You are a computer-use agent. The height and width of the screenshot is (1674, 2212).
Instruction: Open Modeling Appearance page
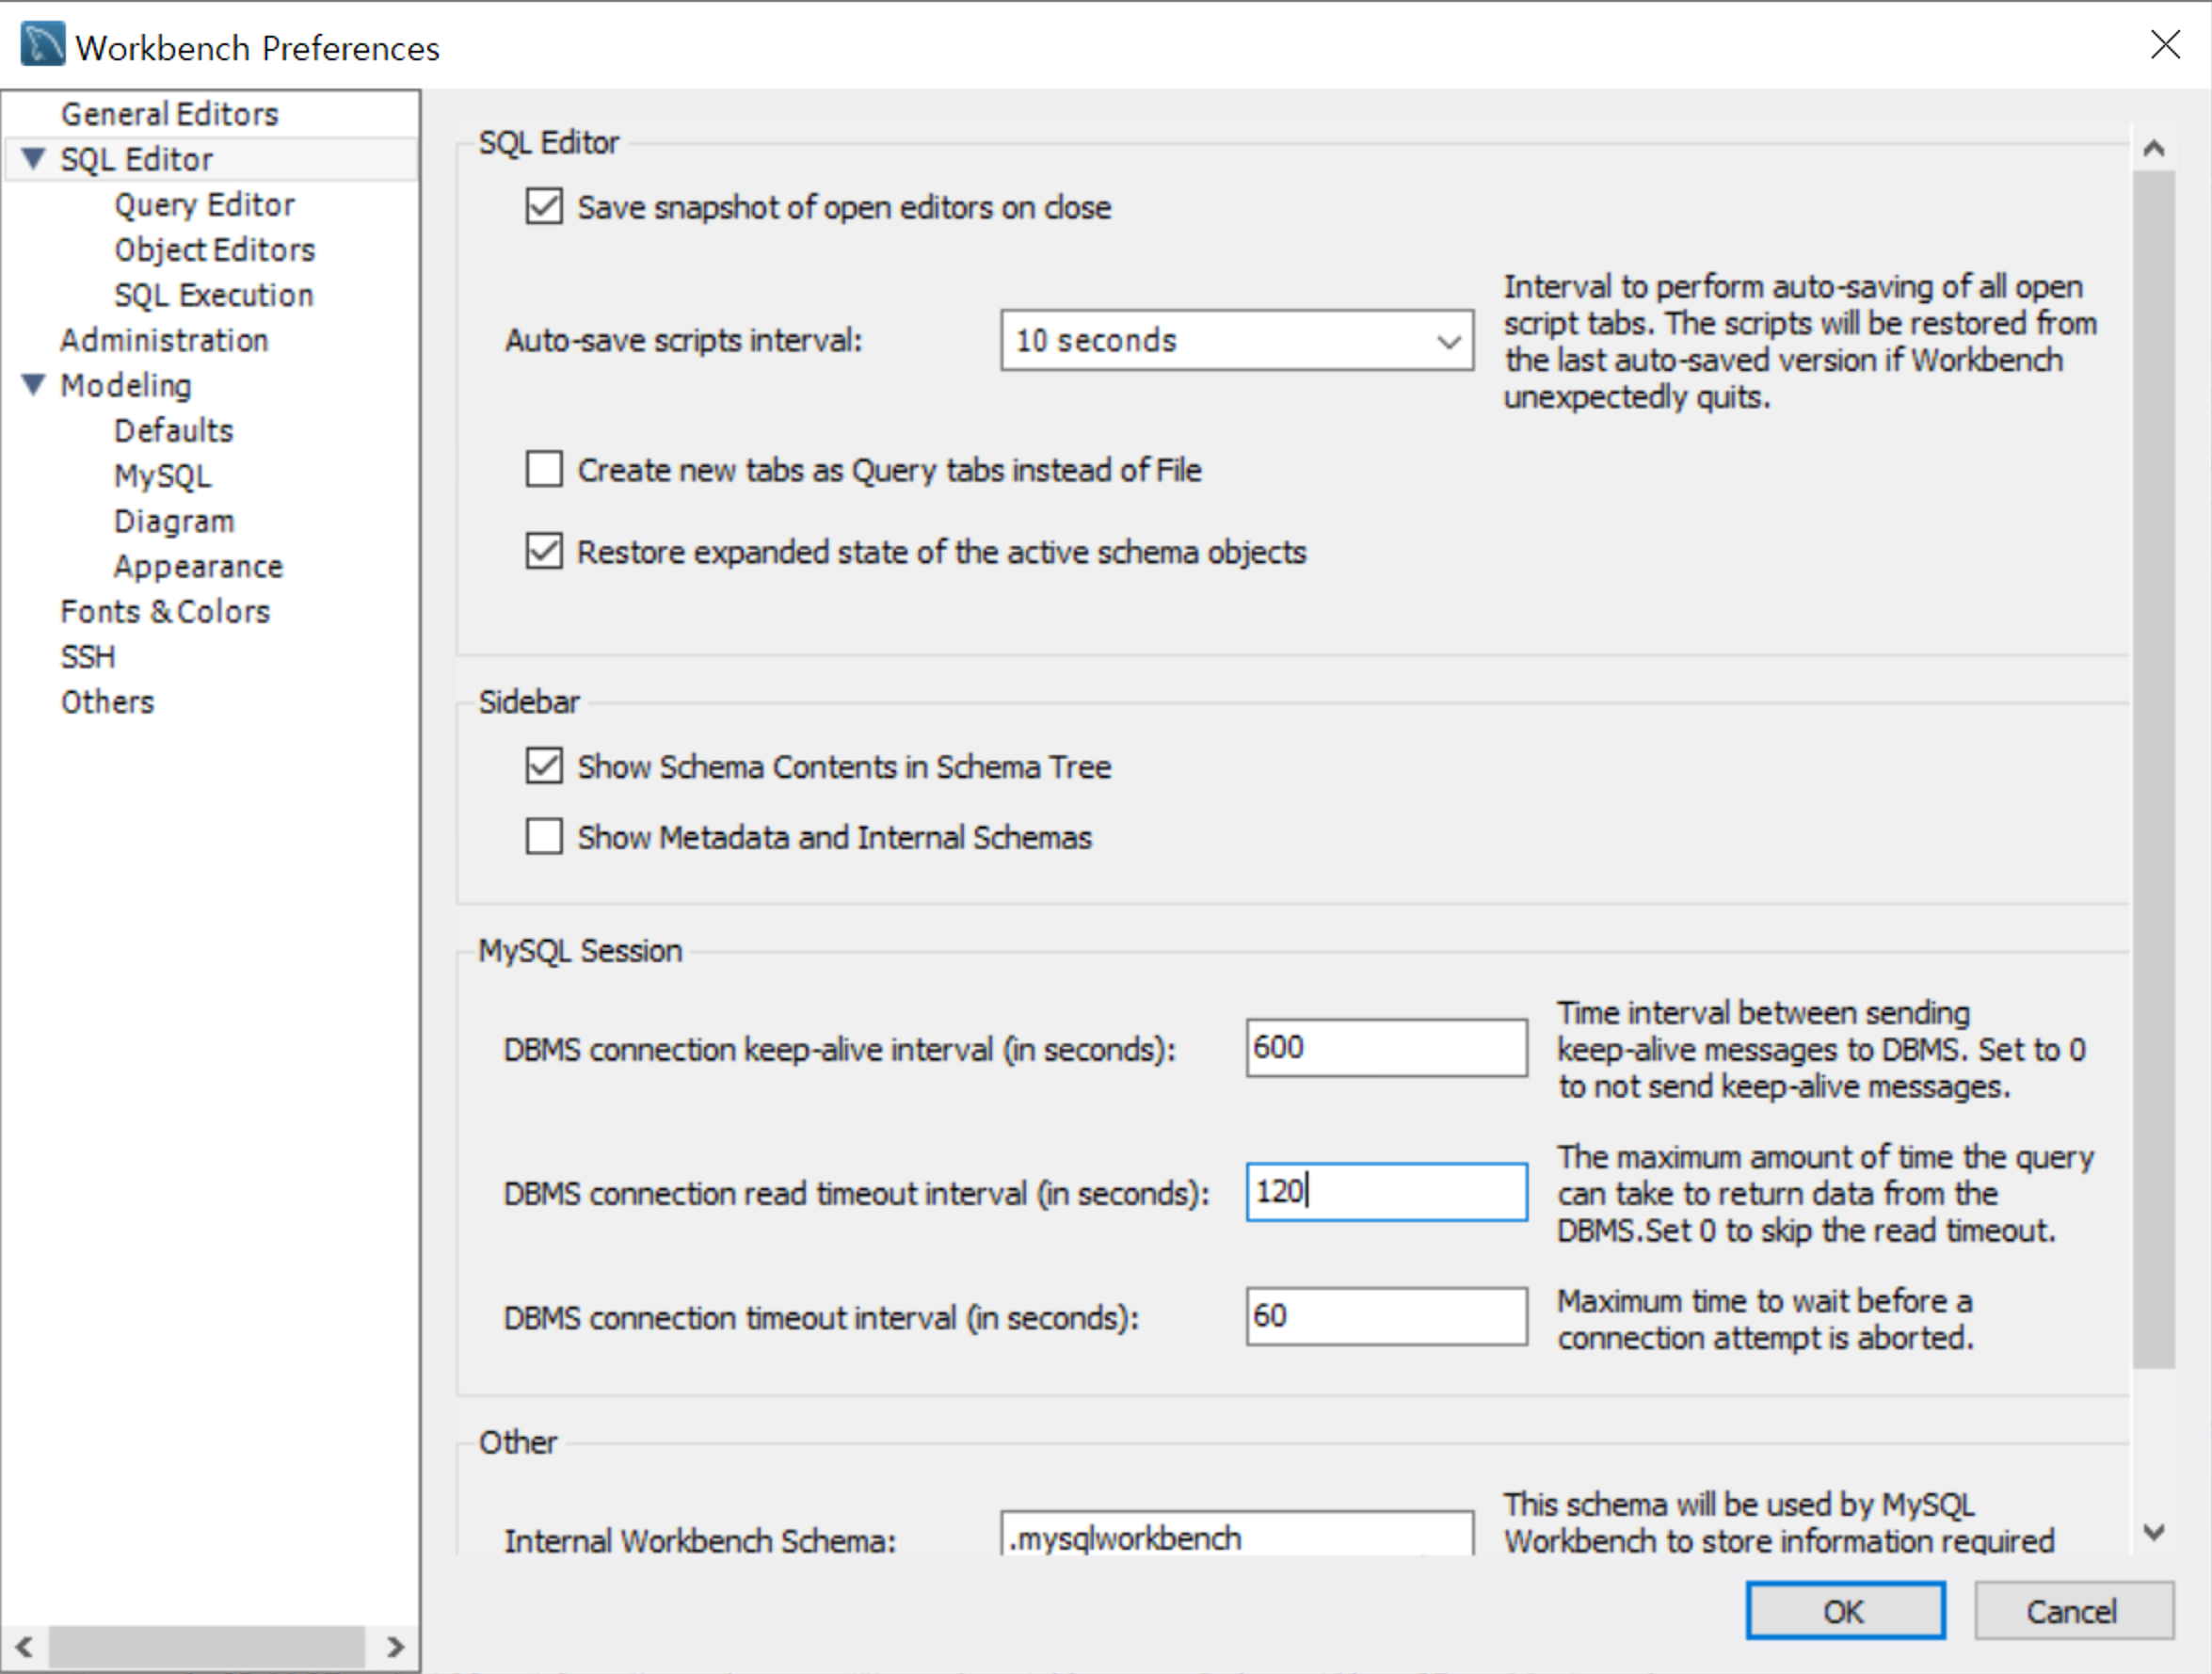coord(198,566)
